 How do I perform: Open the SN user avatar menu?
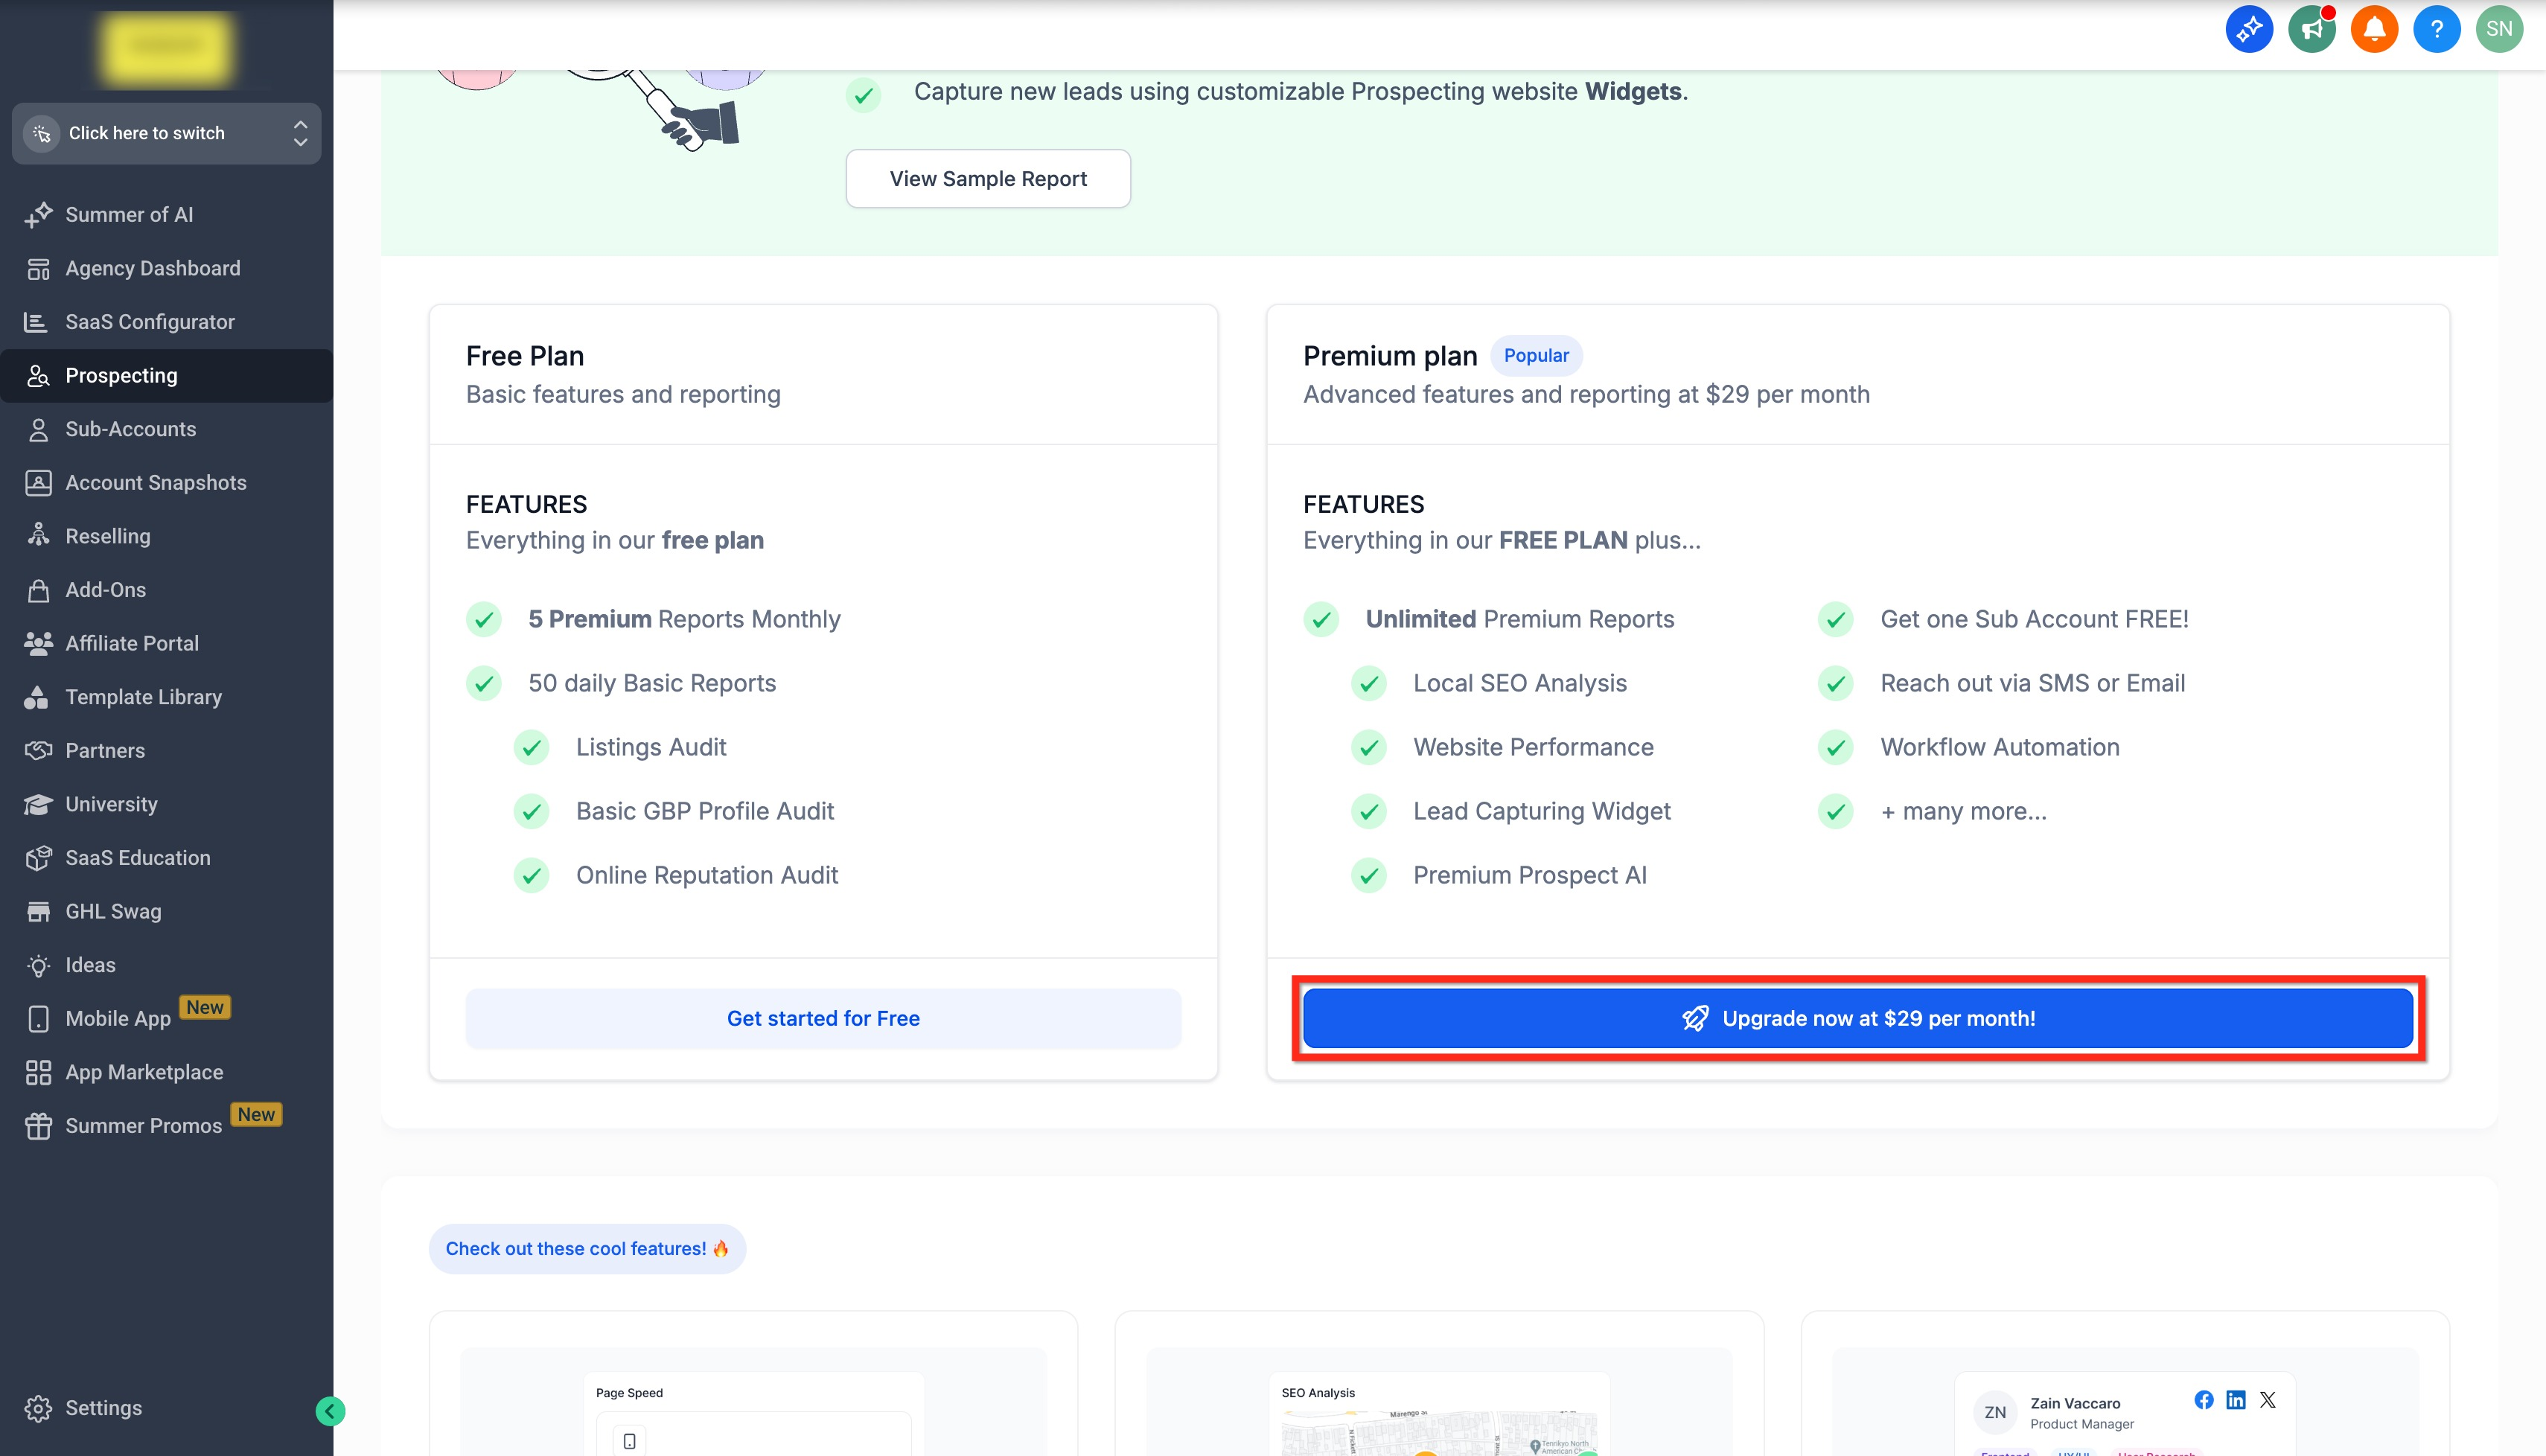(2499, 29)
